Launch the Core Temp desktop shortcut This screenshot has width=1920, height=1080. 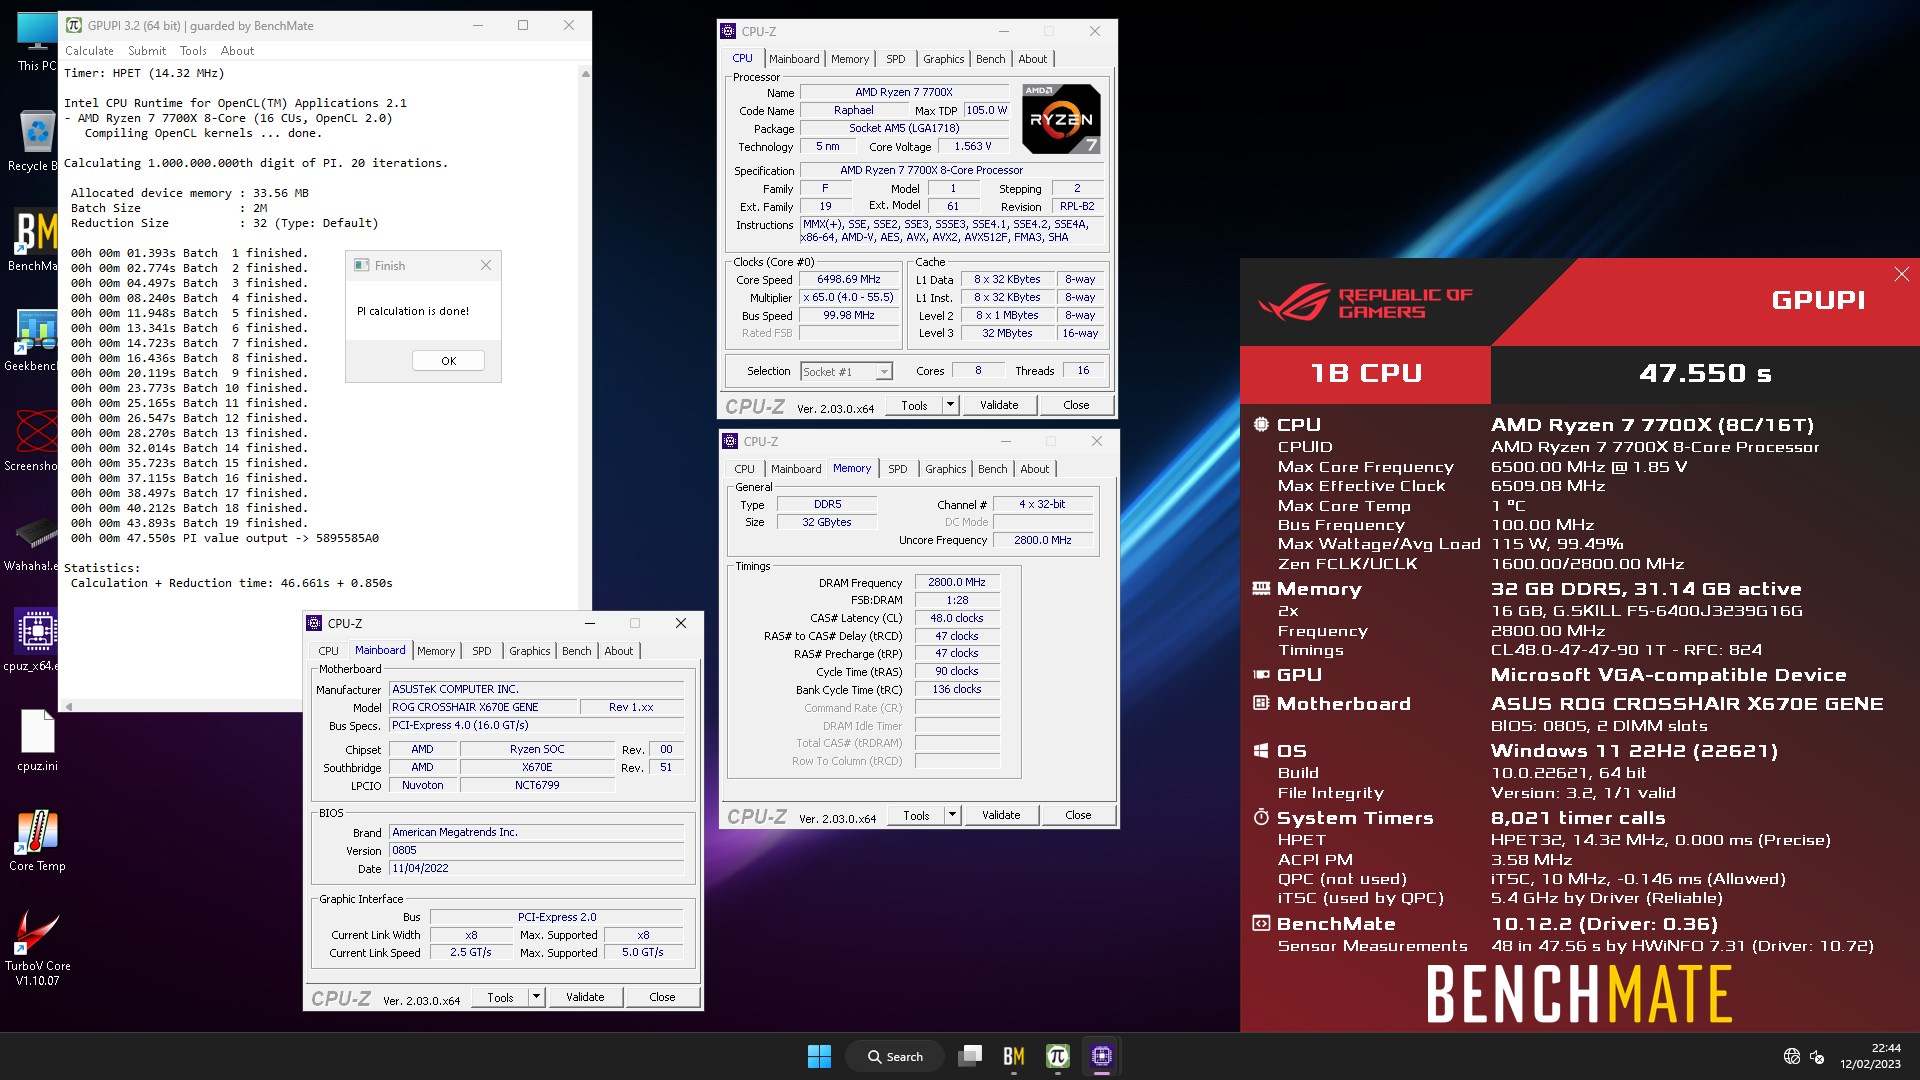point(37,840)
